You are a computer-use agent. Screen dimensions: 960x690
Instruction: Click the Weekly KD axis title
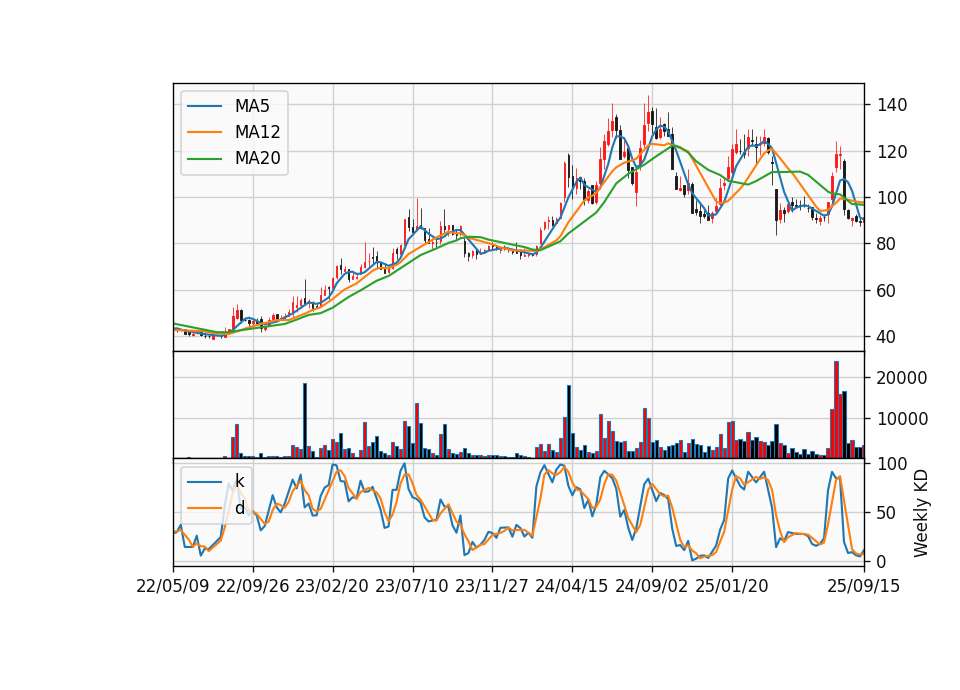[921, 513]
